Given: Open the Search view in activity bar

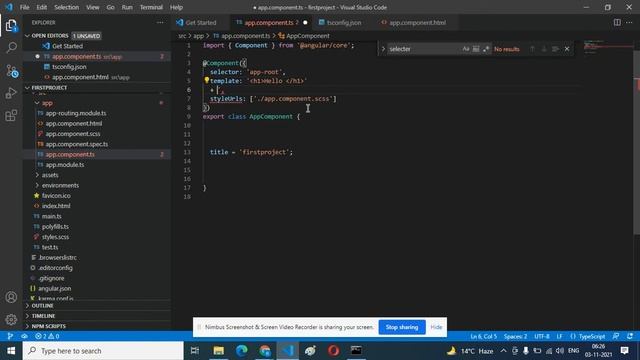Looking at the screenshot, I should [11, 48].
